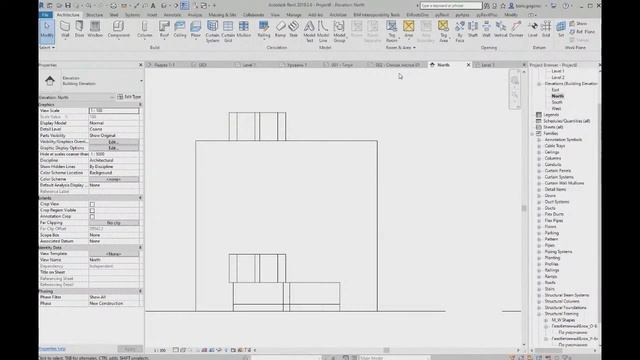Select the Shaft opening tool

[473, 30]
